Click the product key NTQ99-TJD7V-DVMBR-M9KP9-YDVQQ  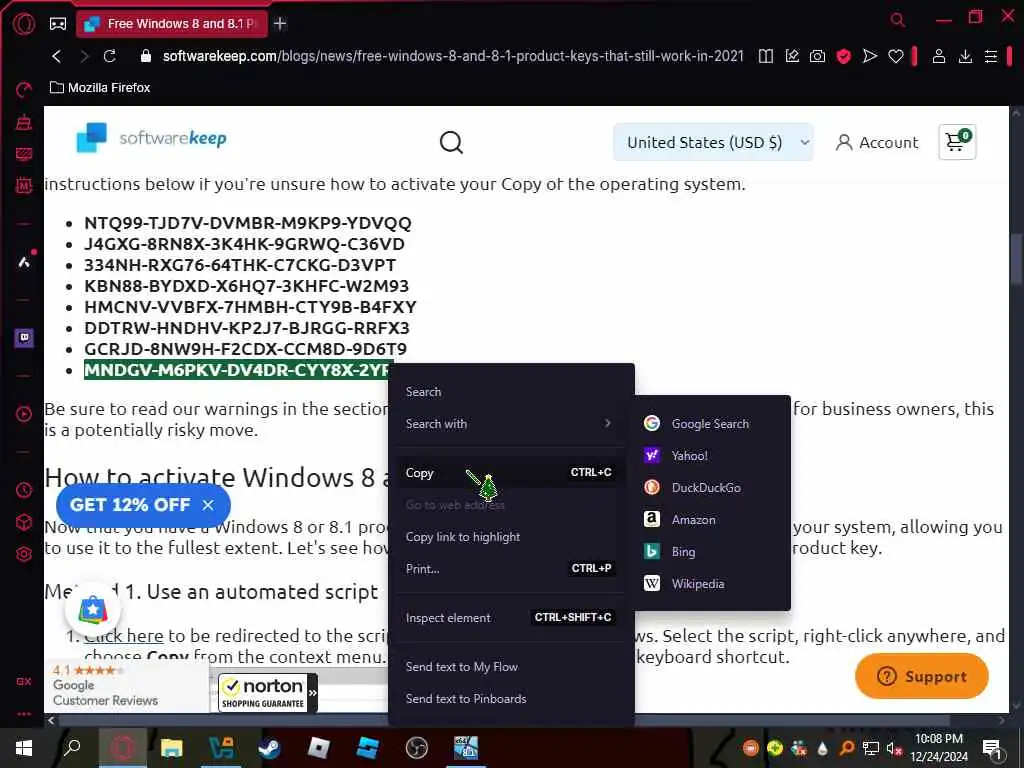pyautogui.click(x=248, y=223)
